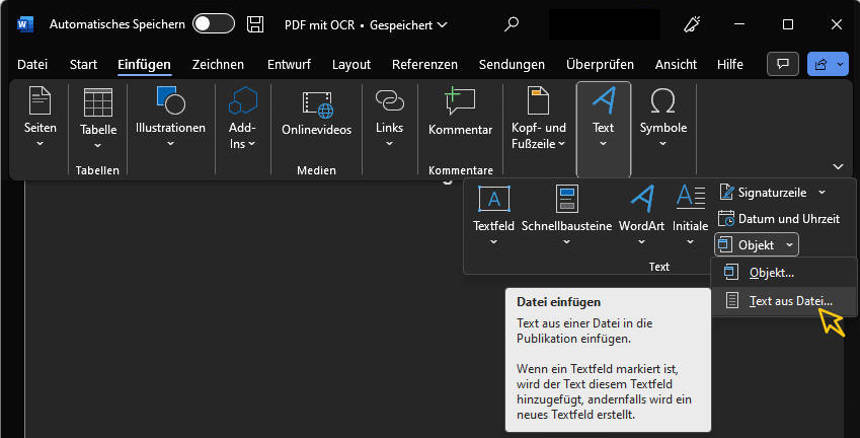Expand the Textfeld dropdown arrow
Screen dimensions: 860x438
[x=494, y=241]
